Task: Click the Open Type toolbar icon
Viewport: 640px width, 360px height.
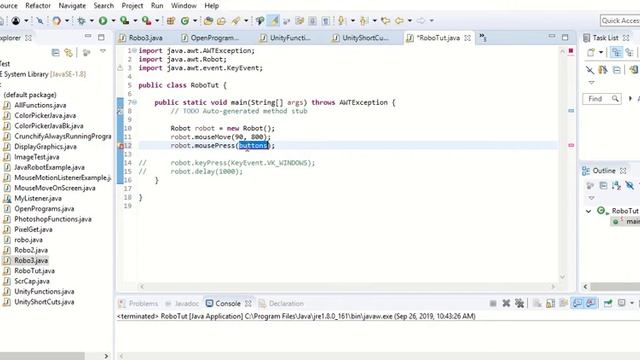Action: pos(208,20)
